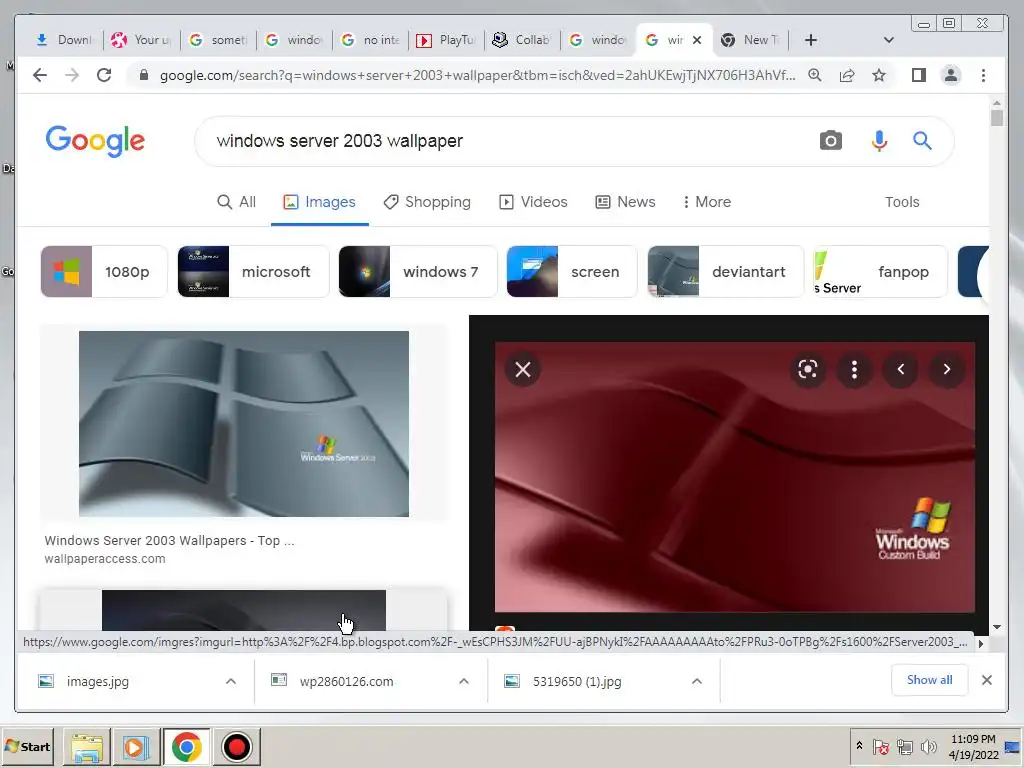Viewport: 1024px width, 768px height.
Task: Open the Windows Server 2003 Wallpapers result title
Action: click(169, 541)
